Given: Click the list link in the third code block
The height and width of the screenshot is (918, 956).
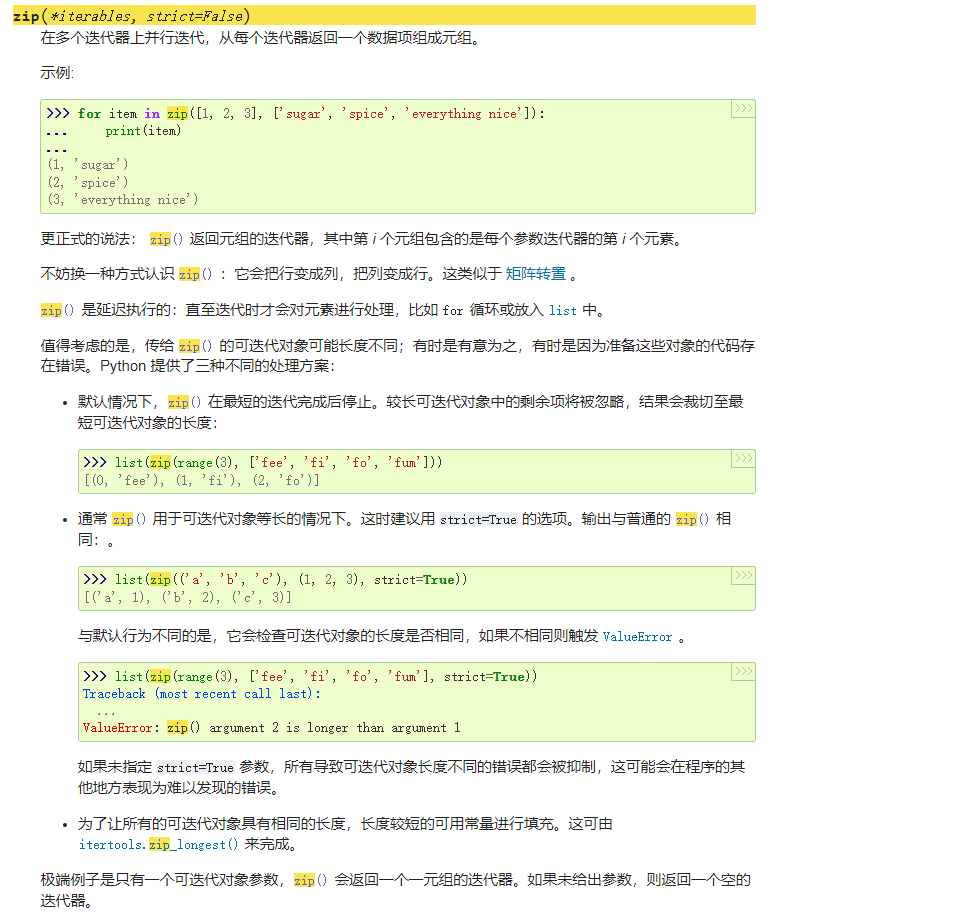Looking at the screenshot, I should [x=130, y=579].
